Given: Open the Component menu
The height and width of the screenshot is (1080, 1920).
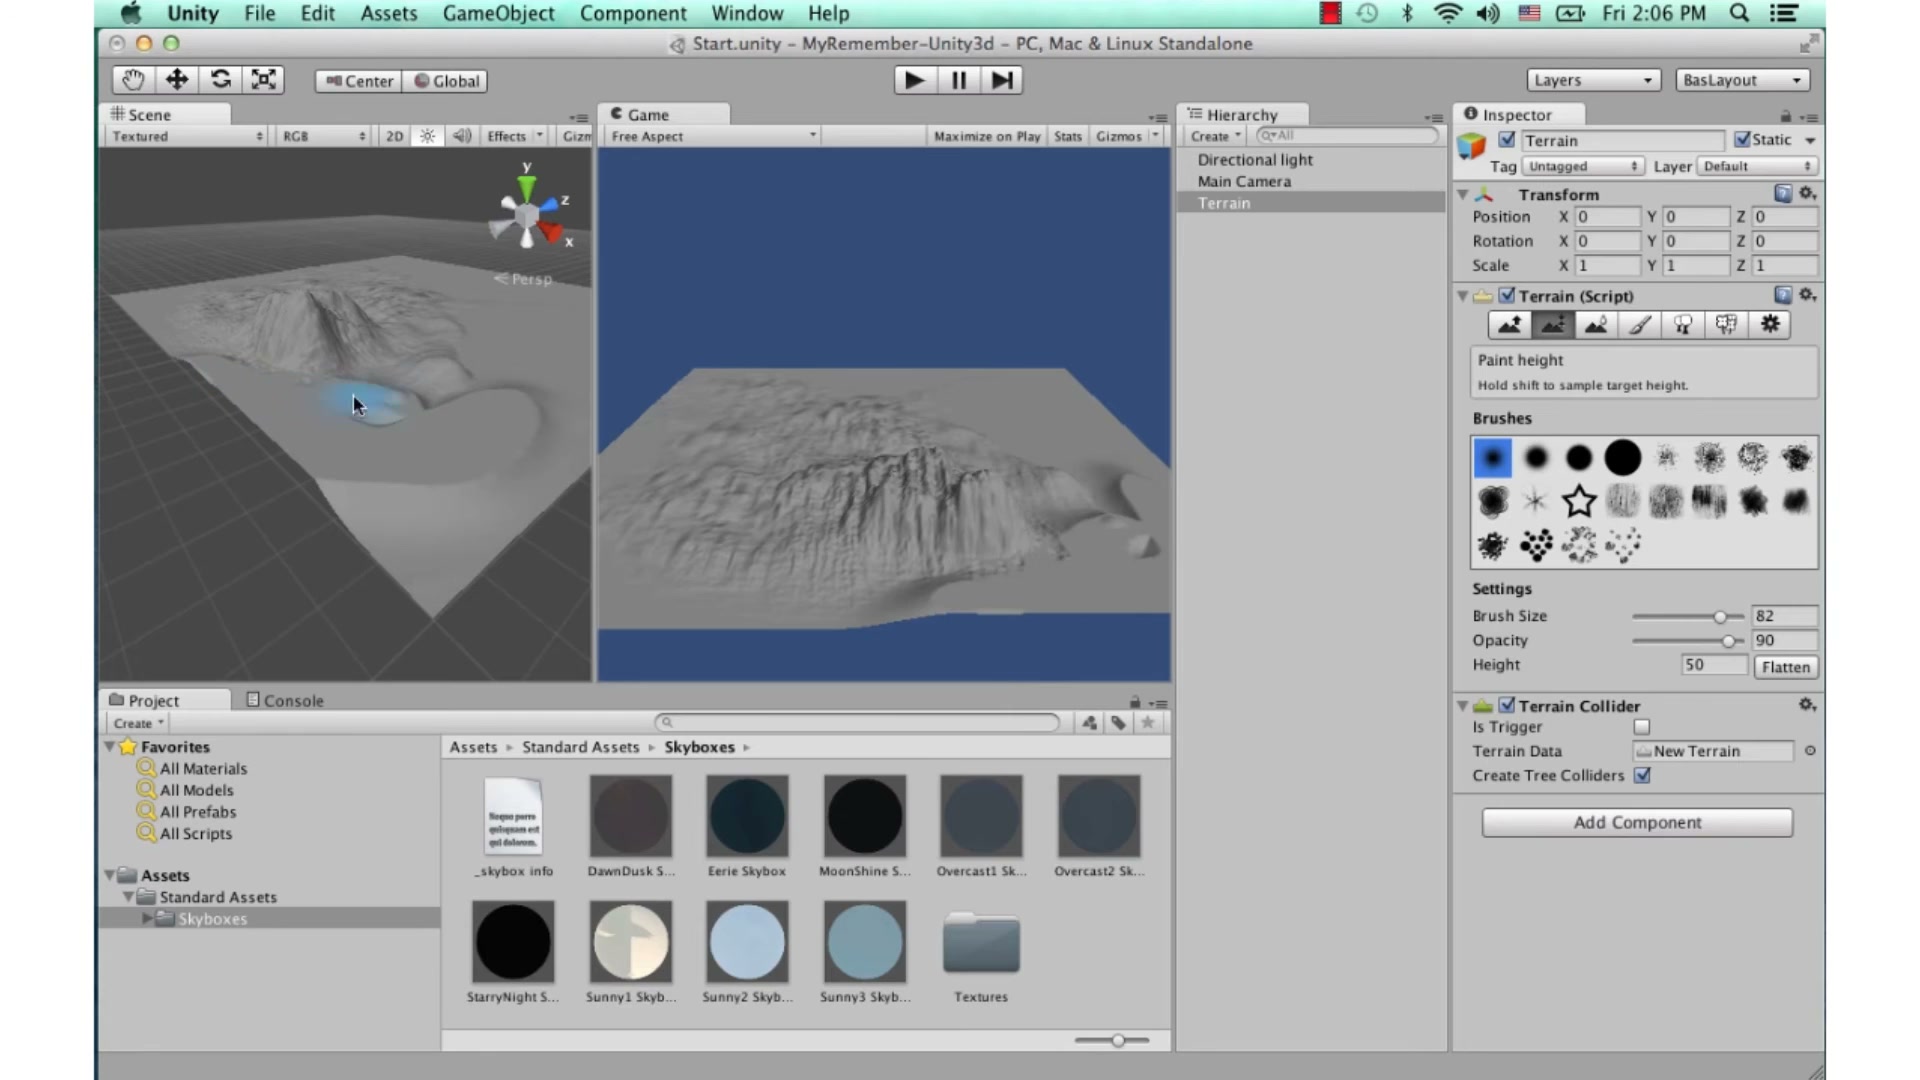Looking at the screenshot, I should point(633,13).
